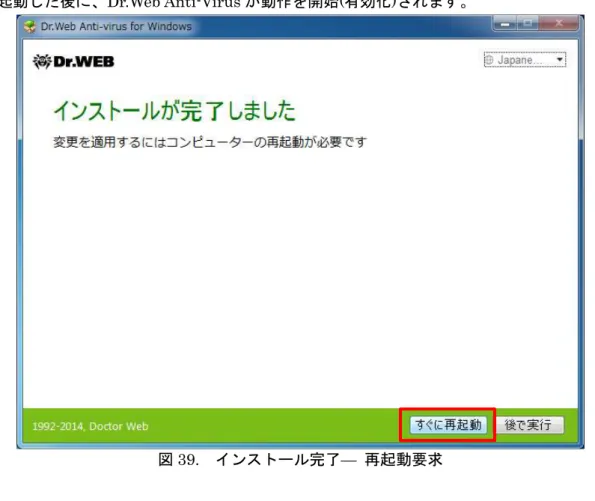Click the installer icon in title bar
The height and width of the screenshot is (501, 595).
point(30,27)
